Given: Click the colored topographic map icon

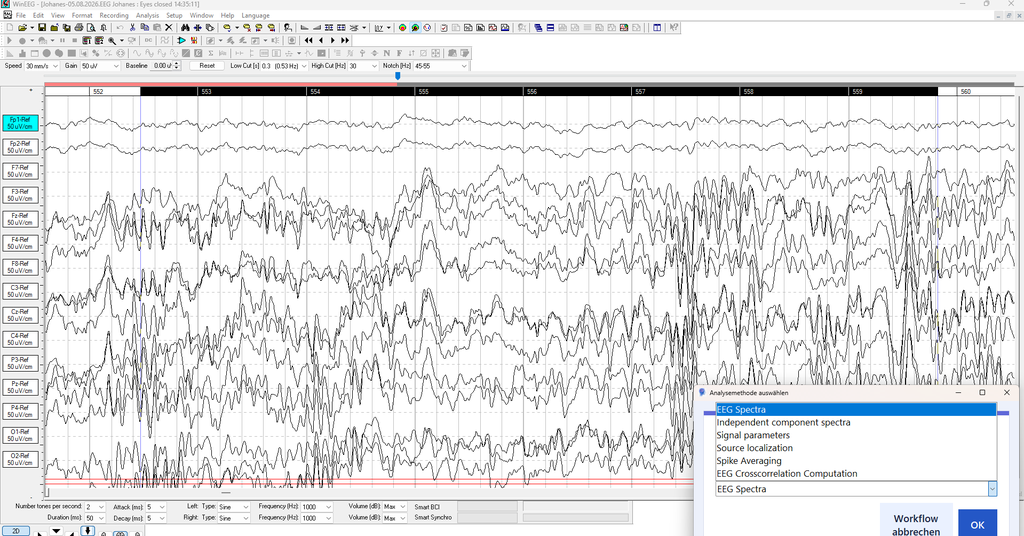Looking at the screenshot, I should pyautogui.click(x=402, y=27).
